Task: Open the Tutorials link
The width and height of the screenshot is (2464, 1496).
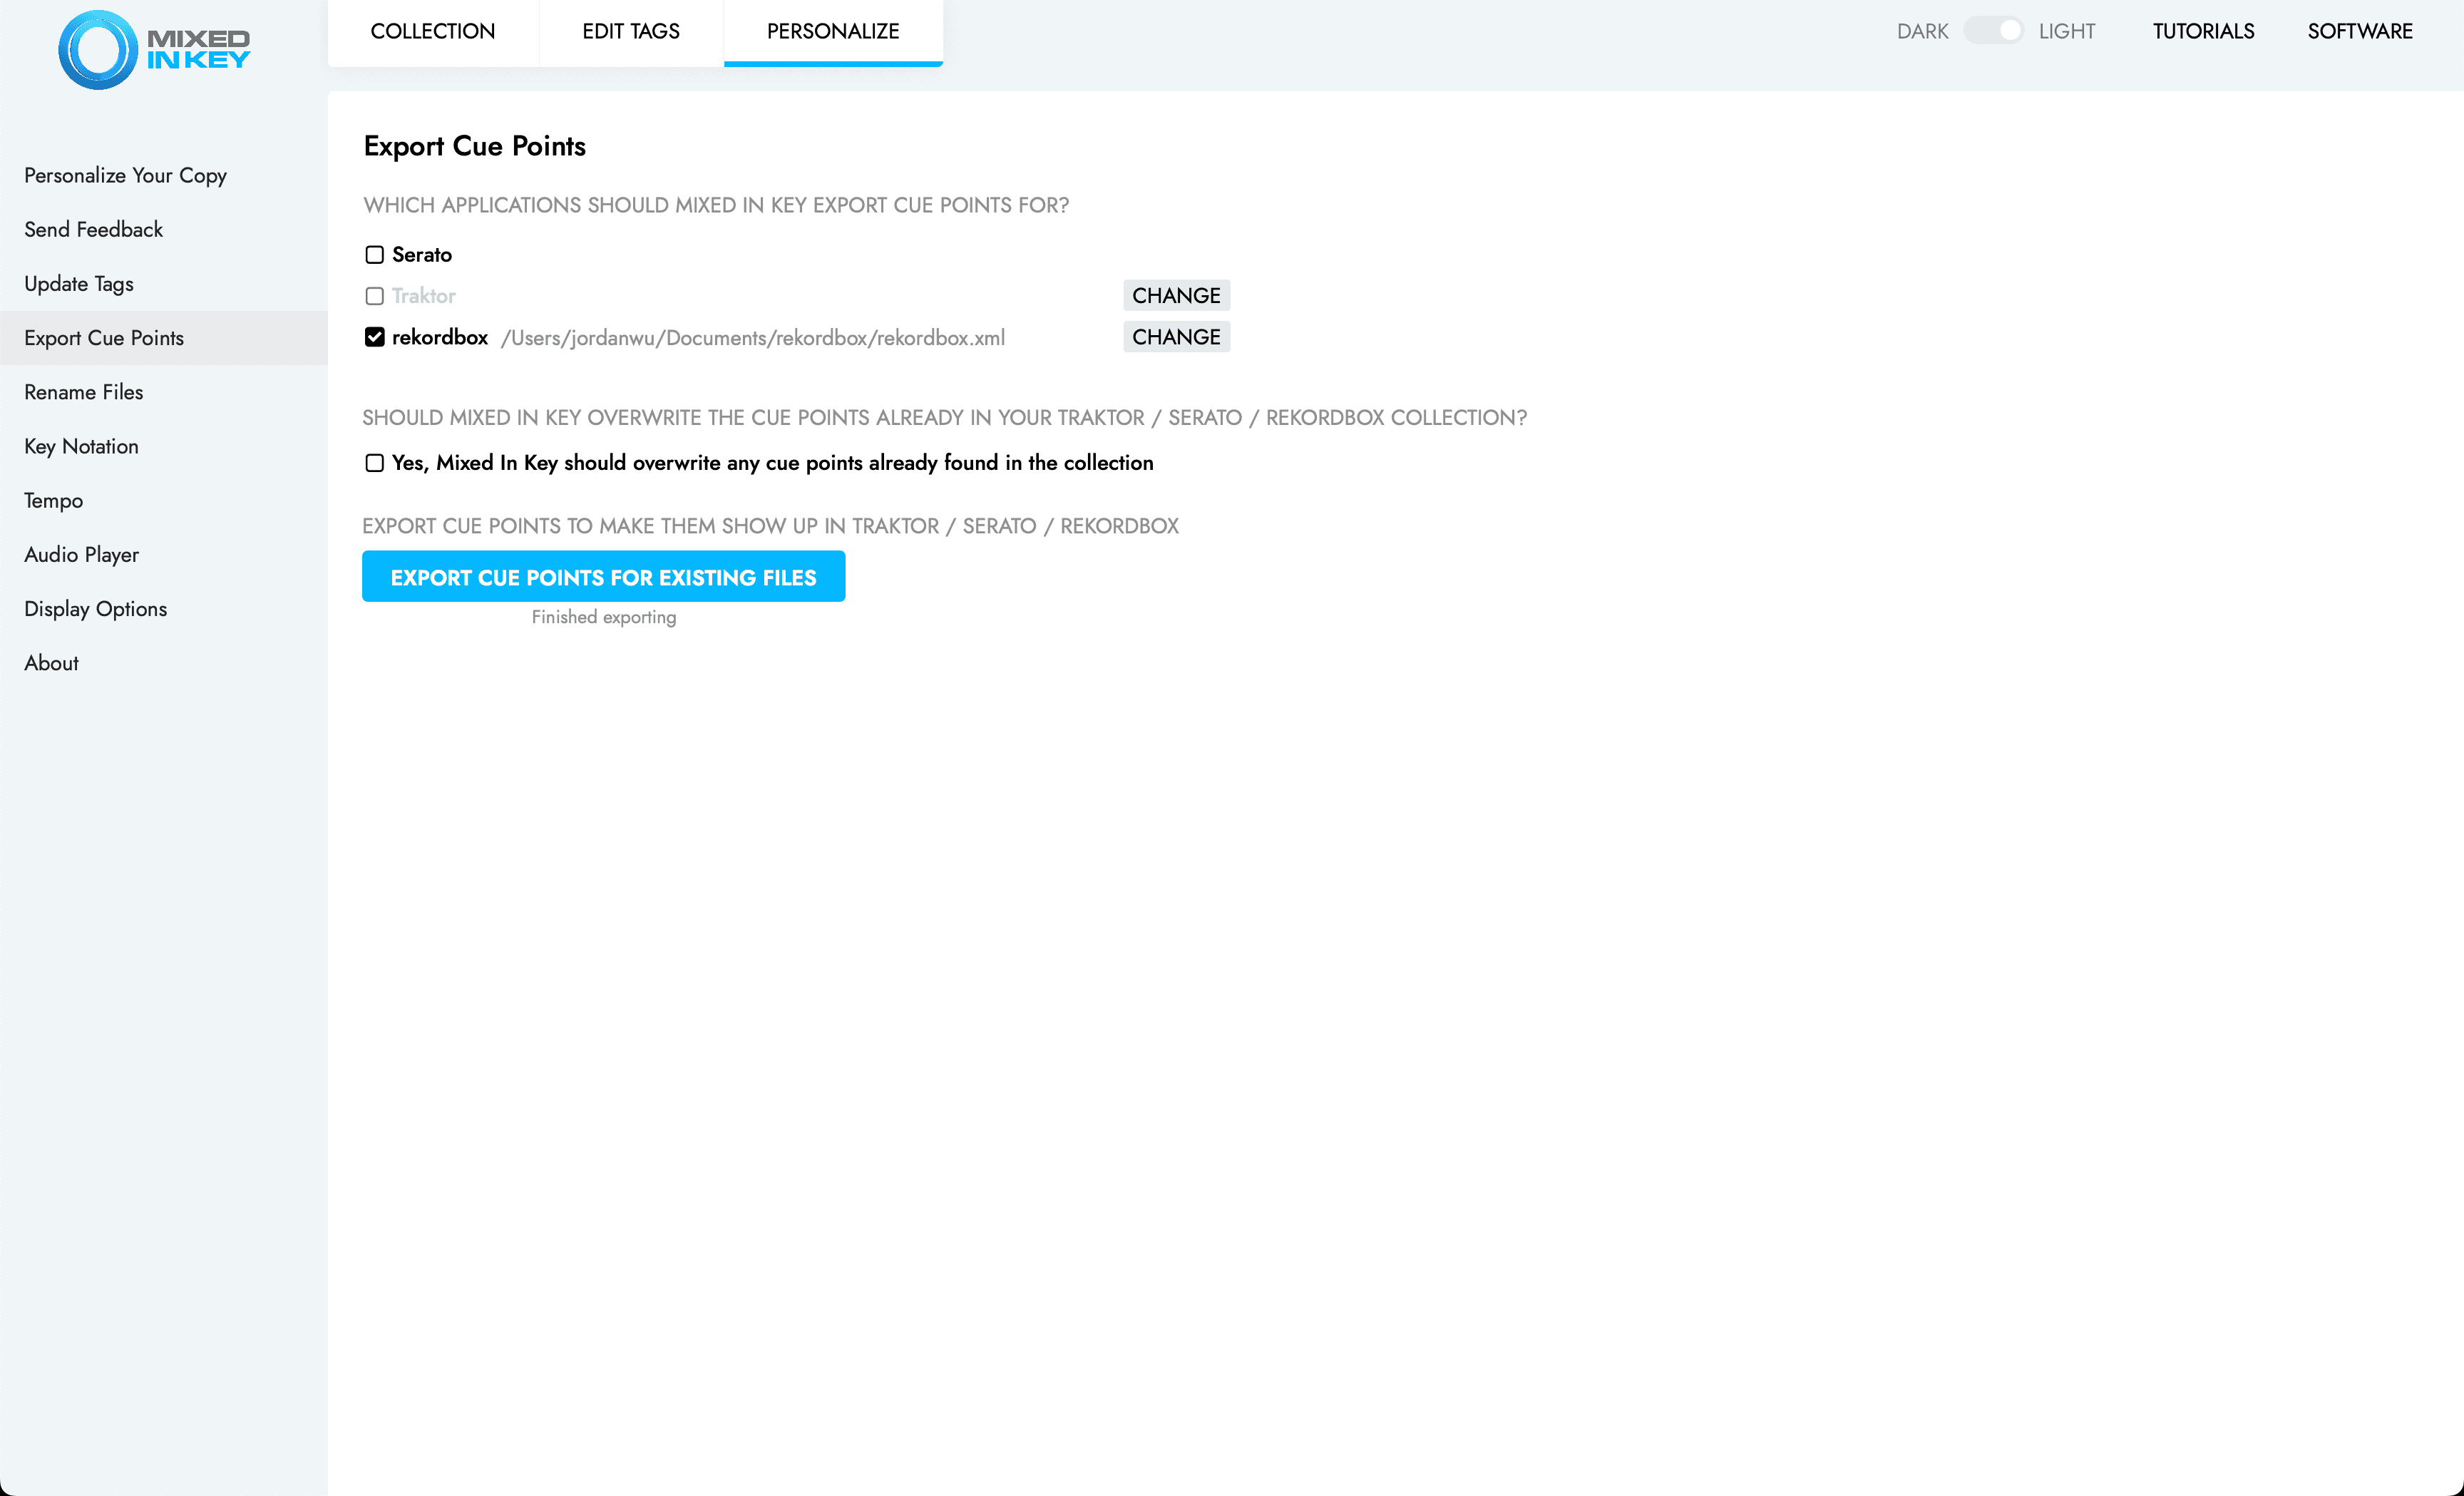Action: (2204, 31)
